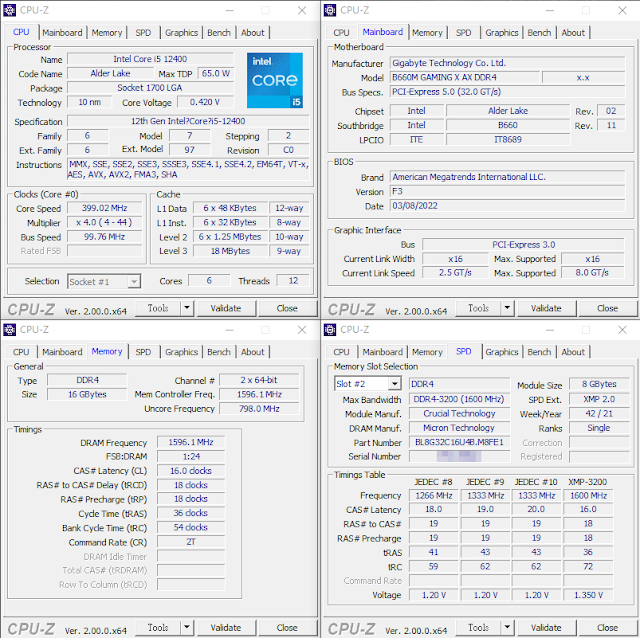Open About tab in CPU window
The height and width of the screenshot is (638, 640).
coord(253,33)
